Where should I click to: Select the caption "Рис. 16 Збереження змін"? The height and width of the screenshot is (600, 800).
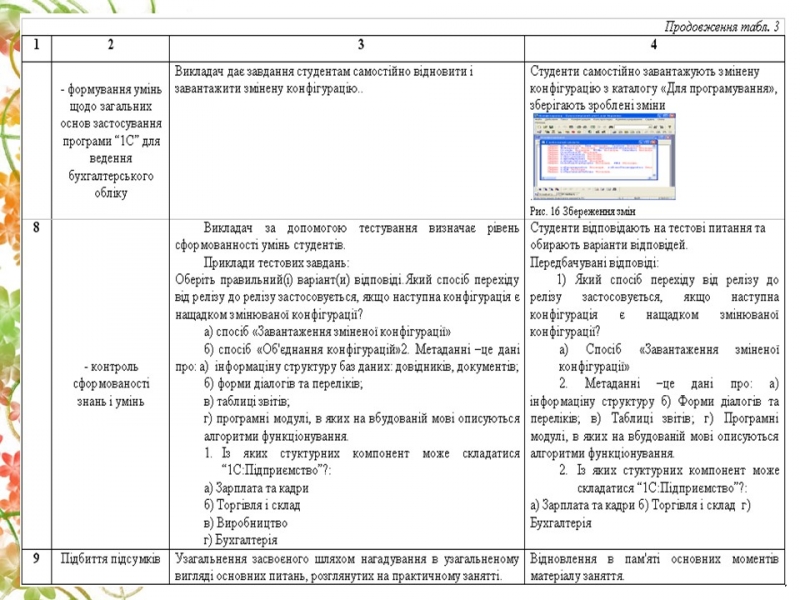tap(582, 211)
